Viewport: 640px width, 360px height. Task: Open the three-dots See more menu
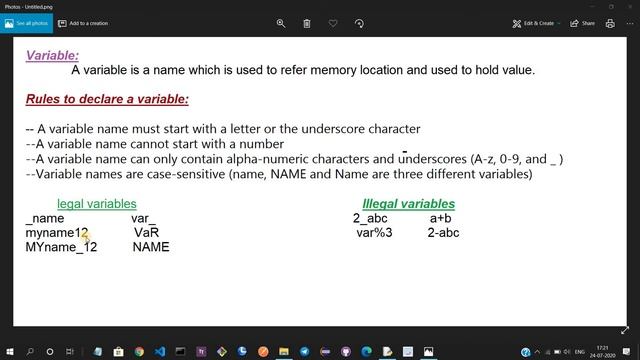click(x=630, y=23)
